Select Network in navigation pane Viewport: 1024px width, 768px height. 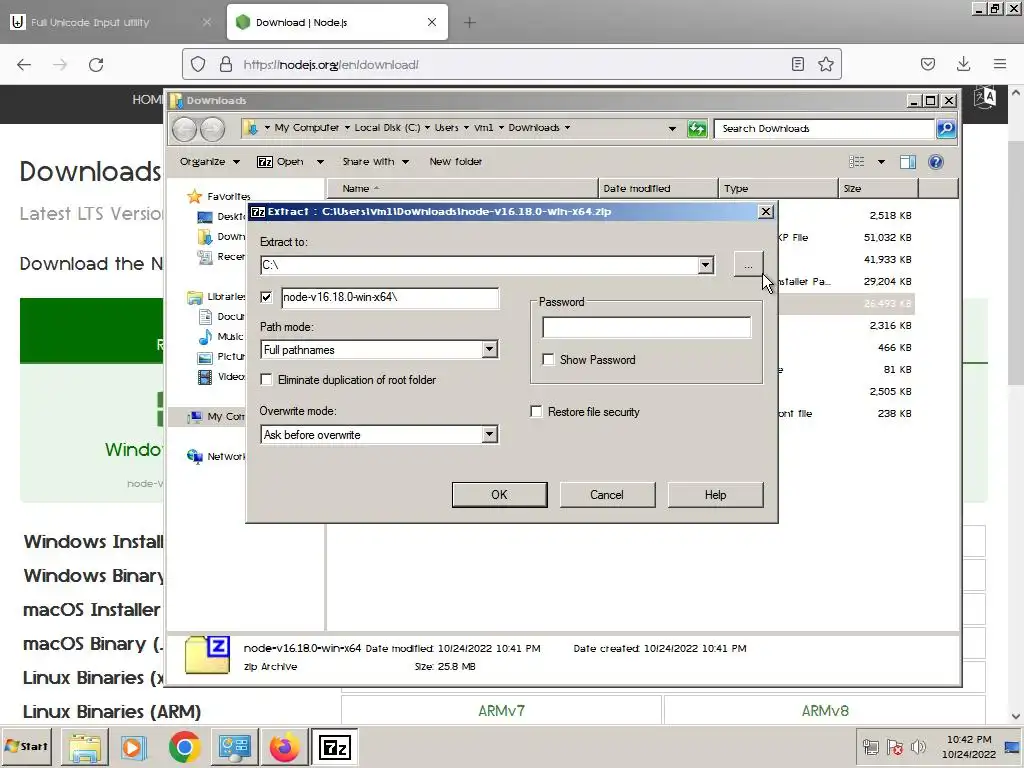point(217,456)
